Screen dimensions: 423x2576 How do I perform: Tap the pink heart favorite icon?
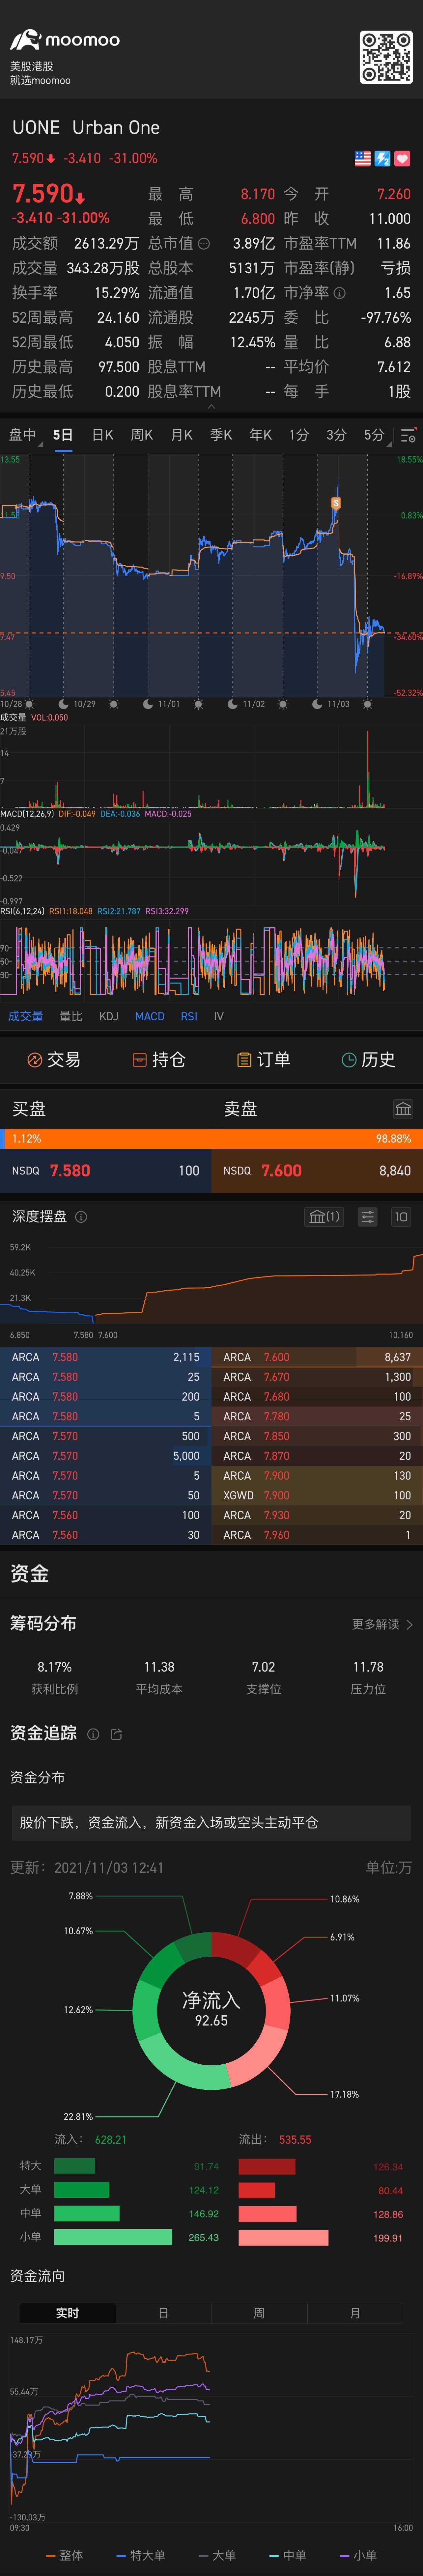[x=402, y=158]
